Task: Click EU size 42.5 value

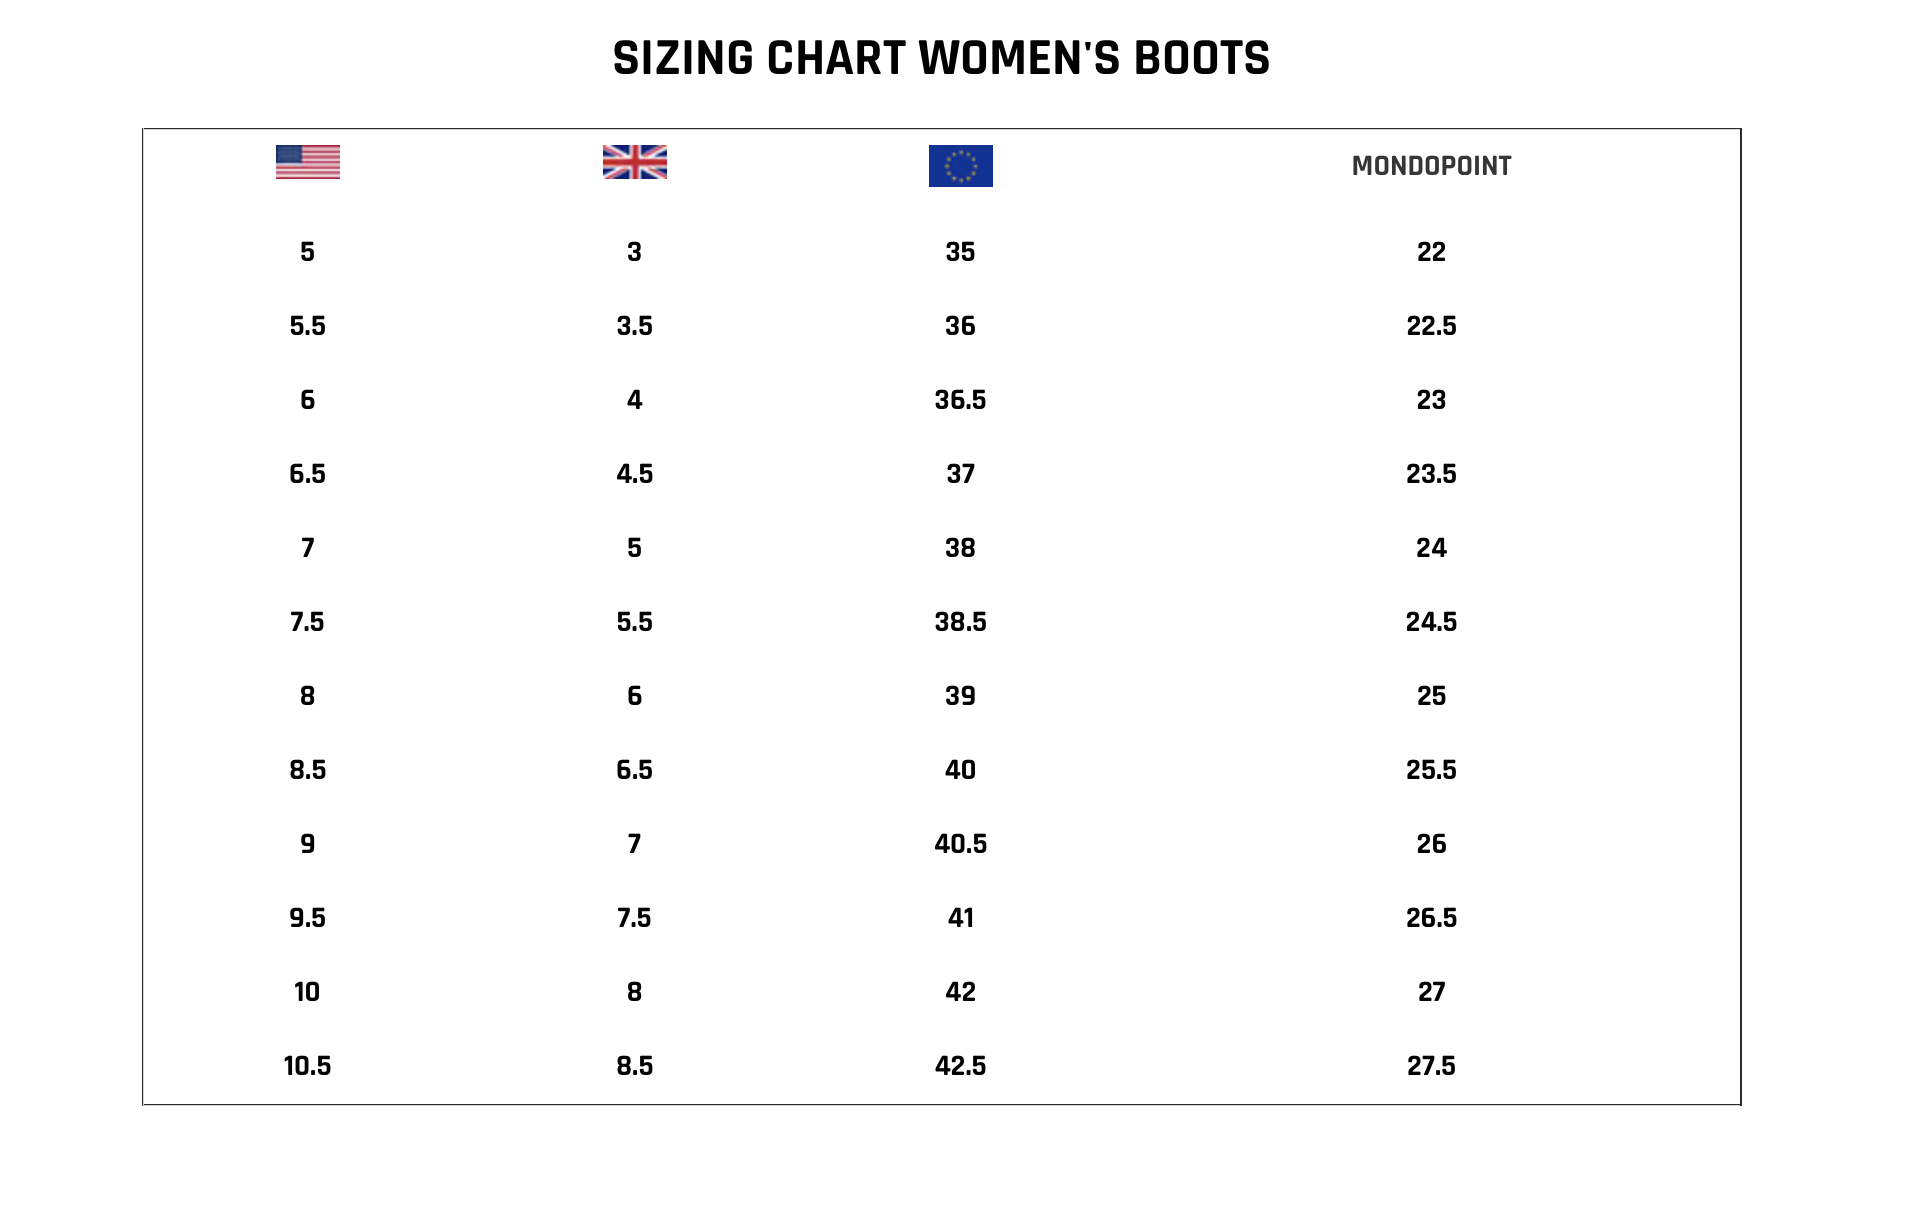Action: (x=961, y=1066)
